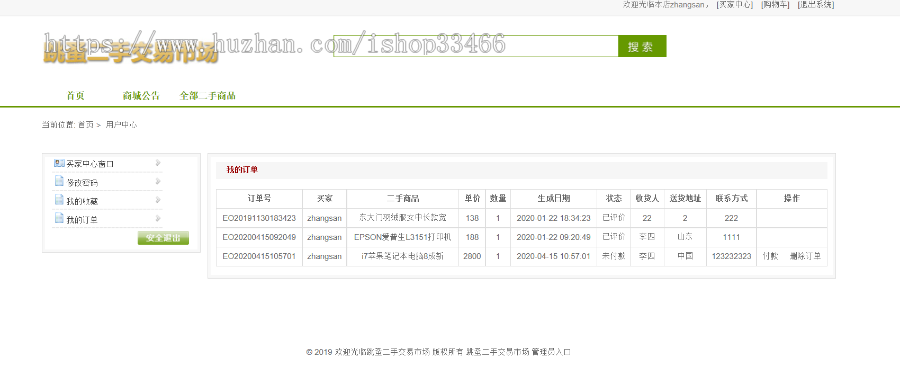Click the EPSON爱普生L3151打印机 product name
The height and width of the screenshot is (375, 900).
click(x=402, y=237)
